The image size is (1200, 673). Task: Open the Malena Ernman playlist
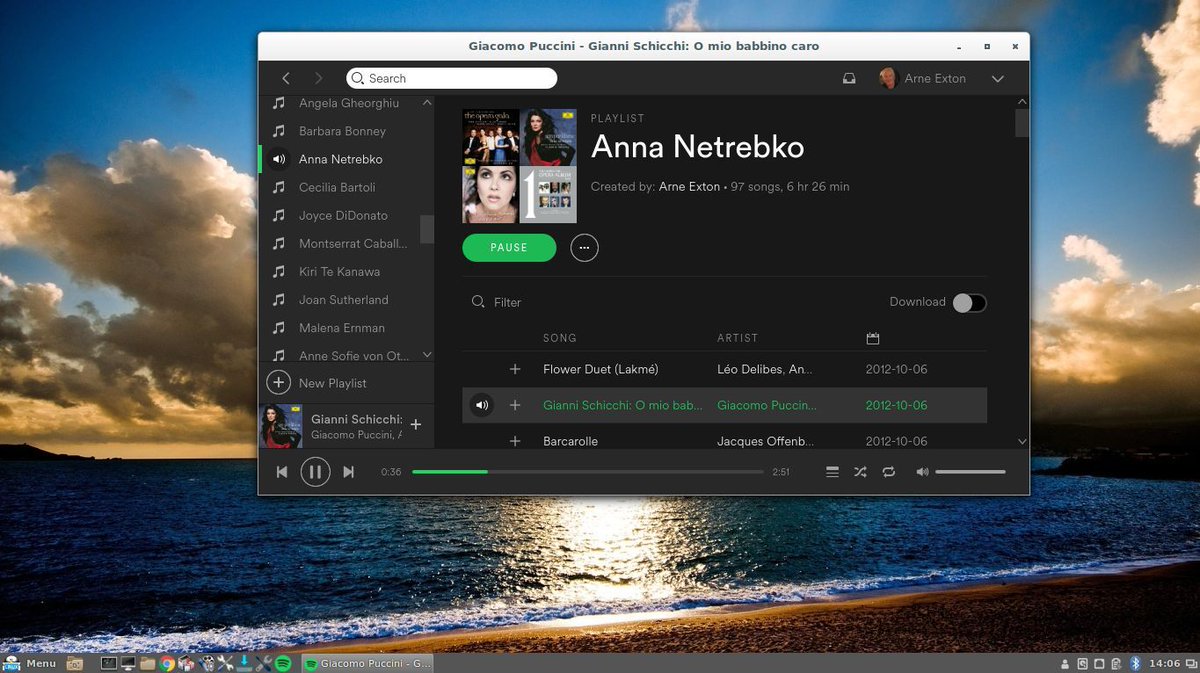pos(340,327)
